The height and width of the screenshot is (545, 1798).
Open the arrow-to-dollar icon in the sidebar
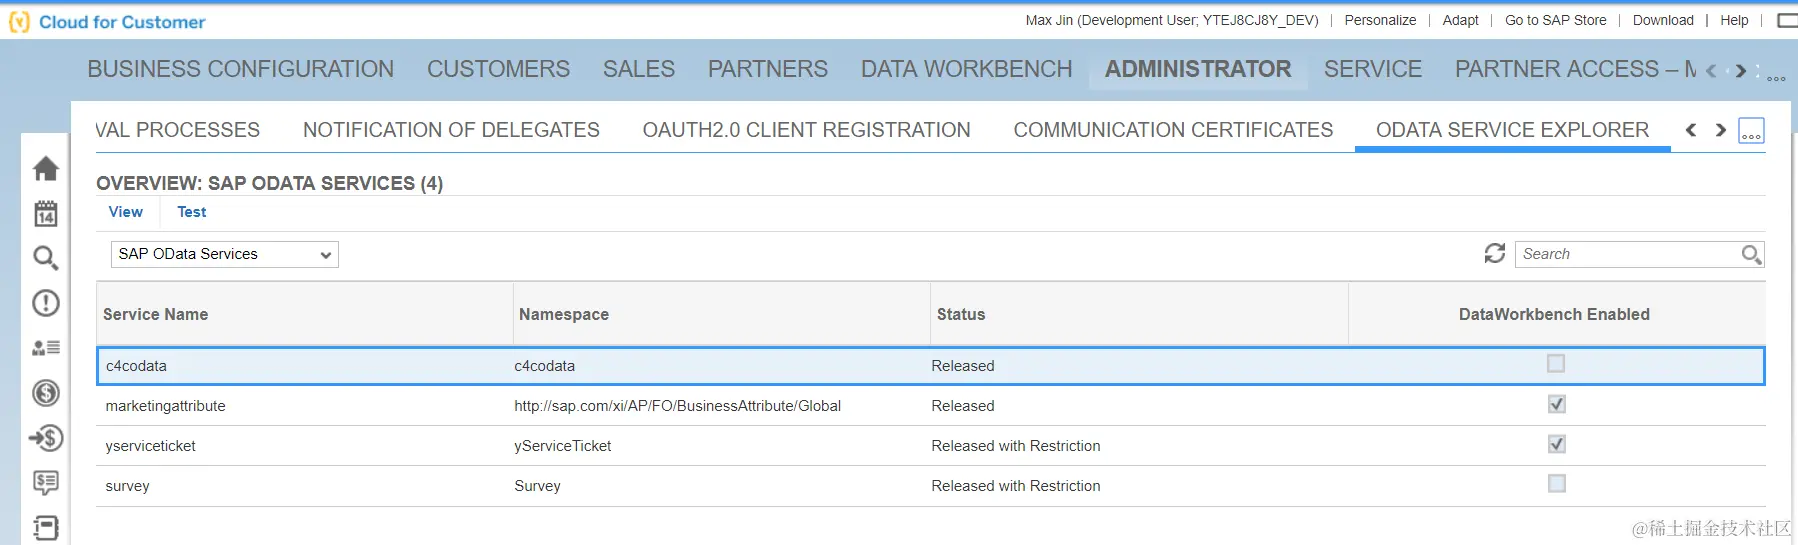coord(46,438)
